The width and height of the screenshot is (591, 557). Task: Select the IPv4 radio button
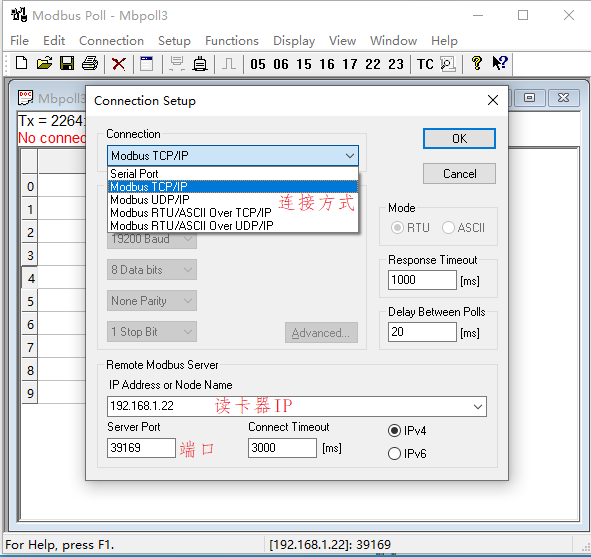click(394, 430)
